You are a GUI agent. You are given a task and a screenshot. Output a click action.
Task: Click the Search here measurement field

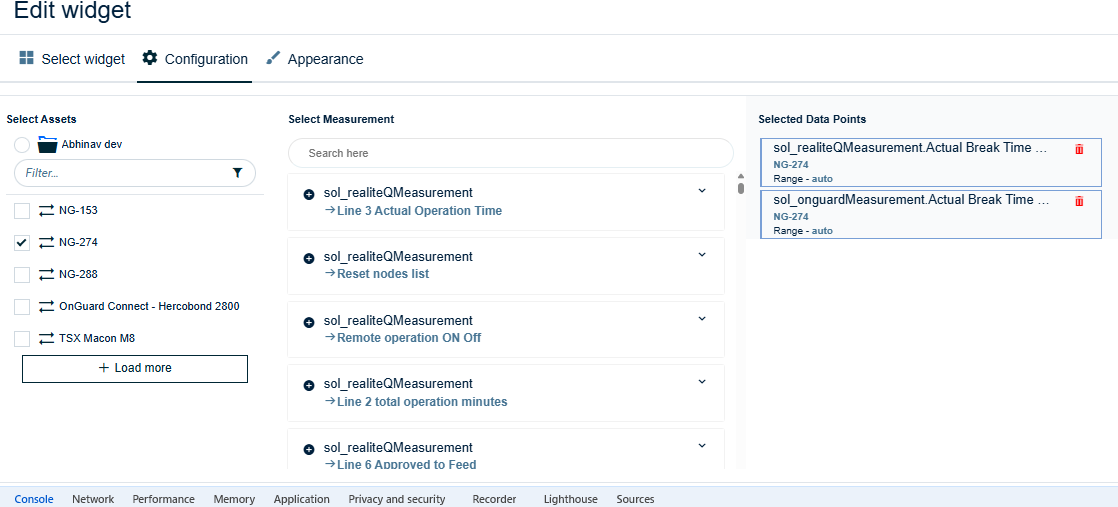(510, 153)
